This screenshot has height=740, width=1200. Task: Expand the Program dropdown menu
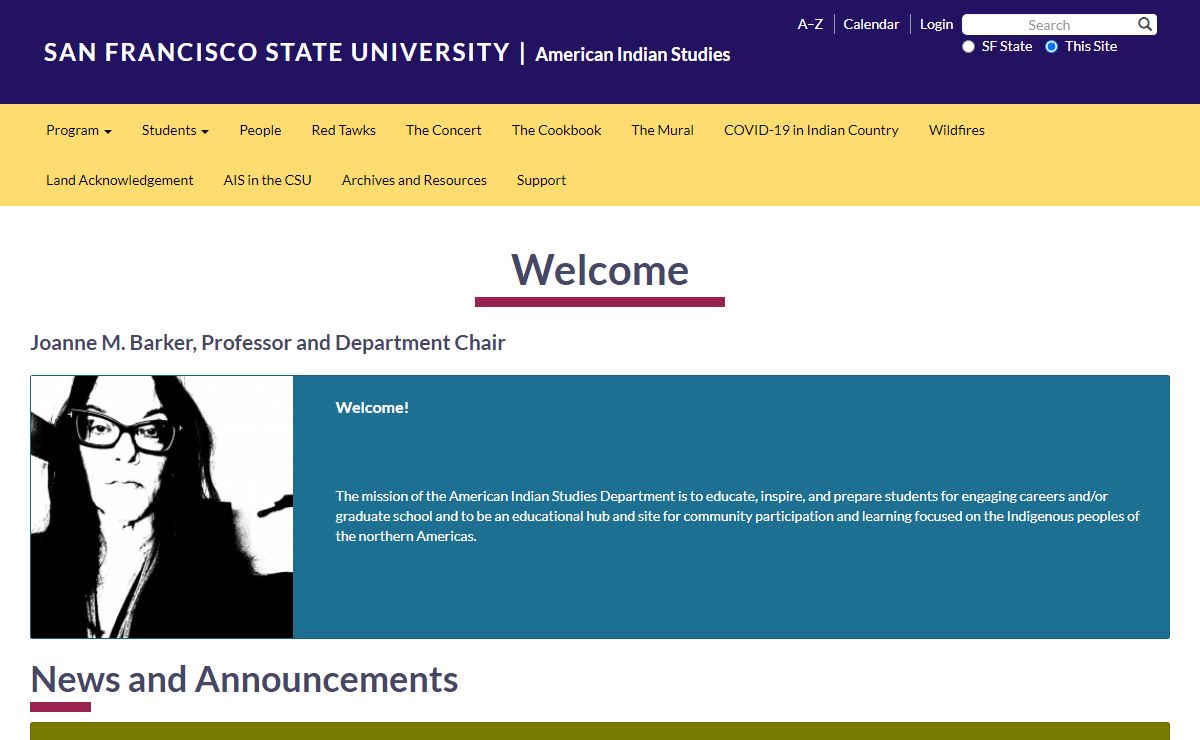coord(79,130)
